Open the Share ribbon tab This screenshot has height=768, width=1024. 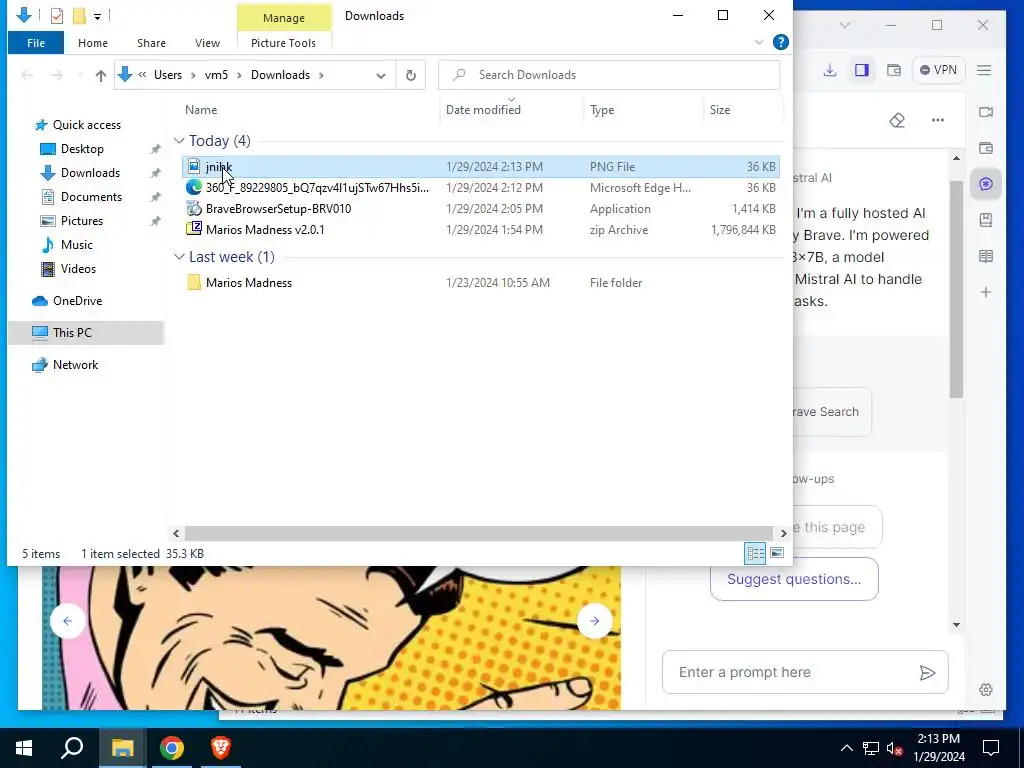[151, 43]
